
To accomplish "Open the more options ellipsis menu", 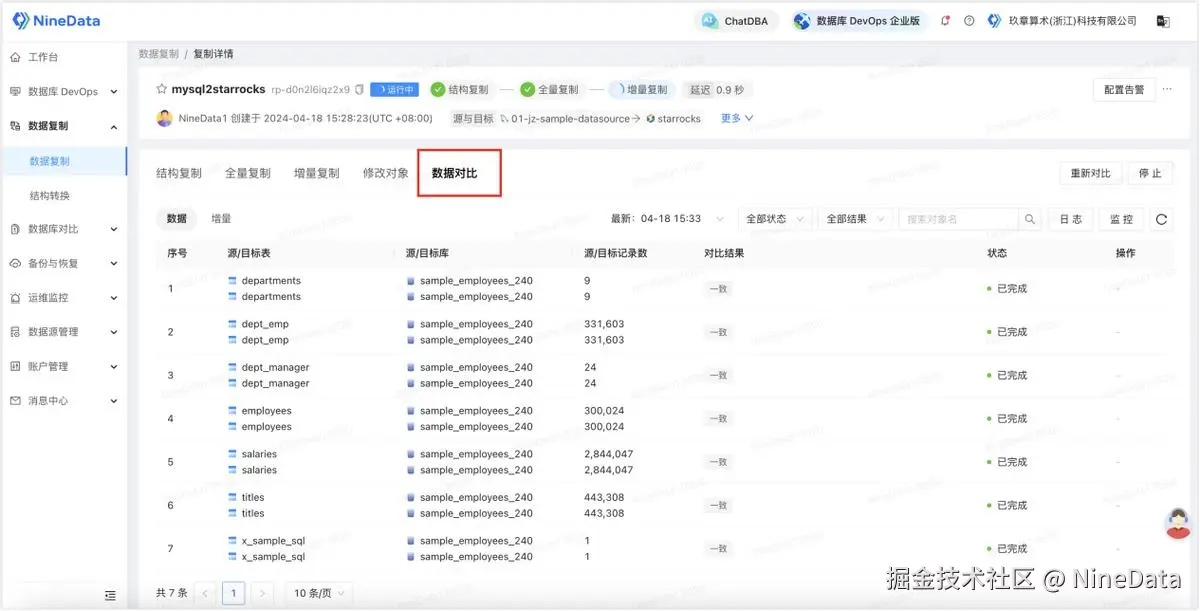I will pos(1166,89).
